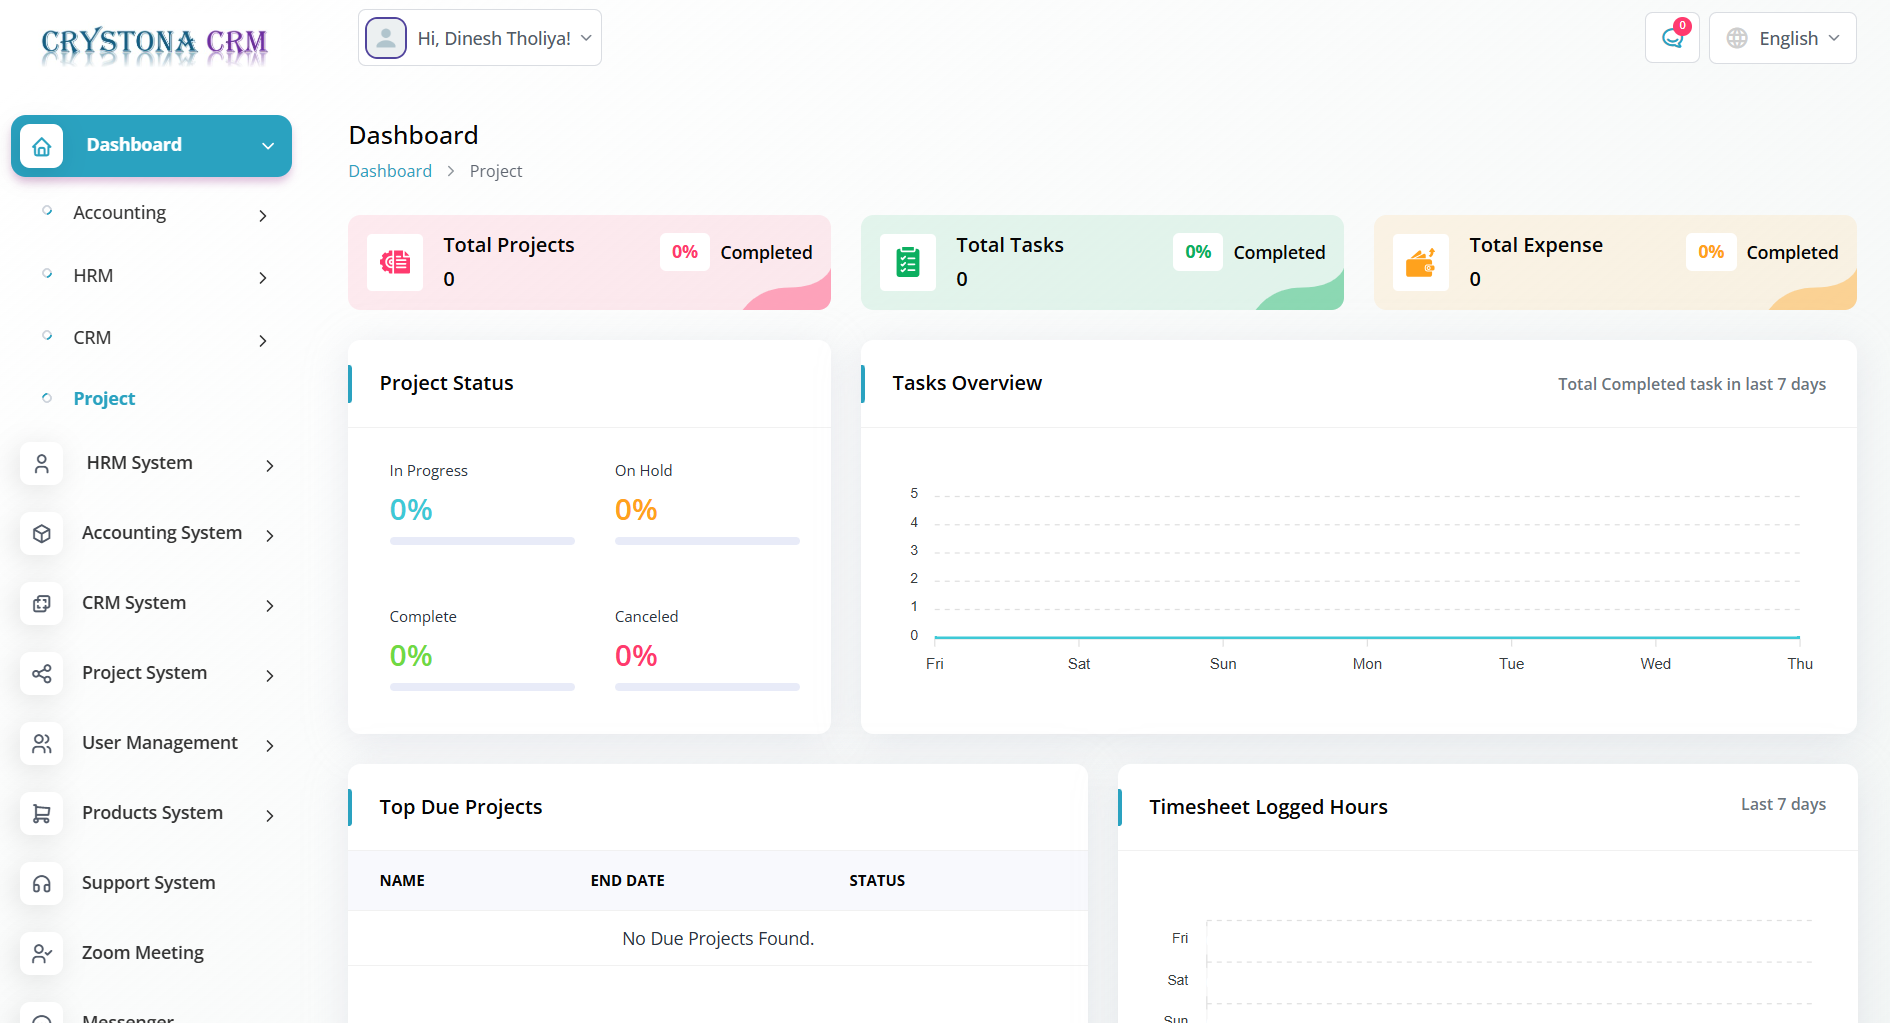Click the Products System cart icon
Viewport: 1890px width, 1023px height.
[x=42, y=814]
